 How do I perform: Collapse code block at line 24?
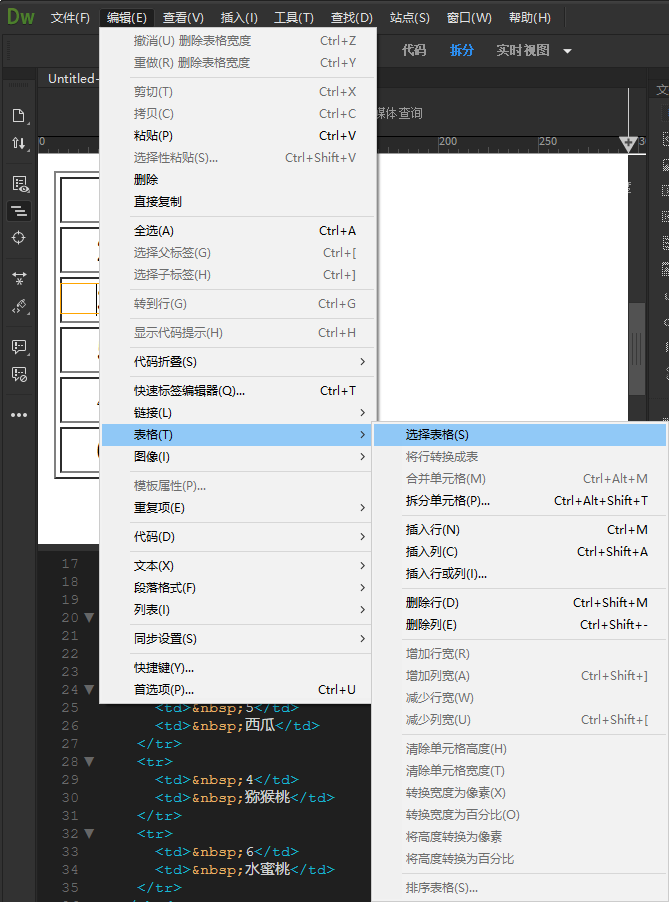coord(89,689)
